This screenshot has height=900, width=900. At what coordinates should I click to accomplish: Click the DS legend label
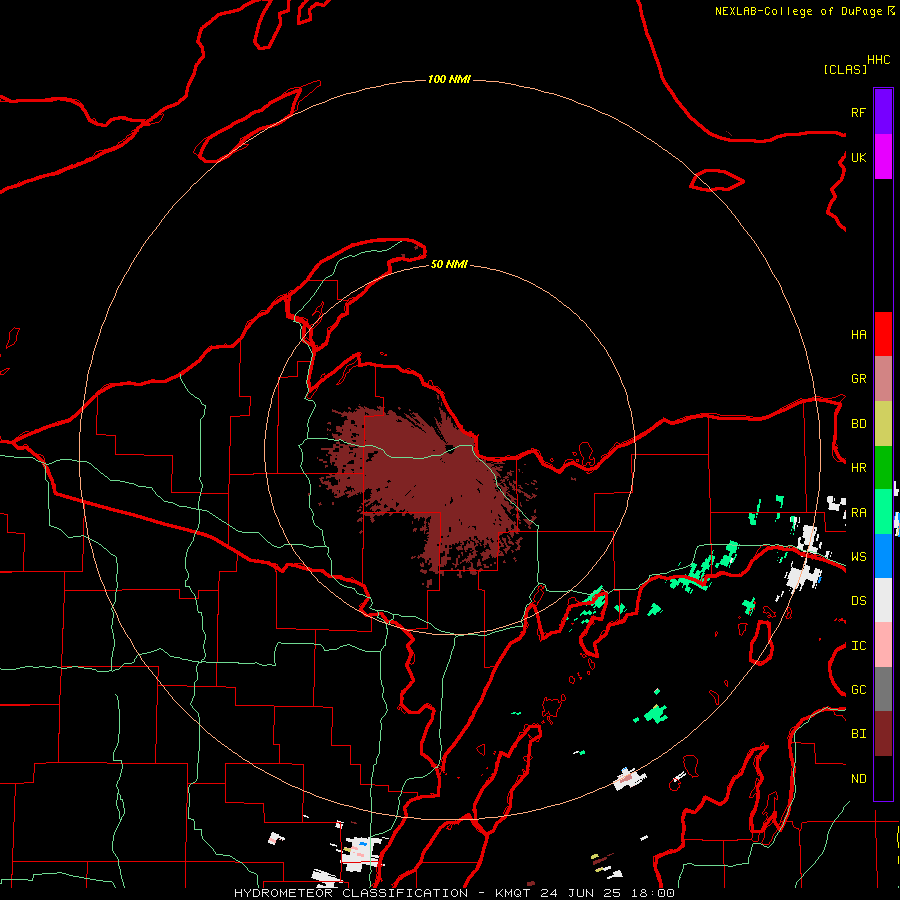click(859, 601)
